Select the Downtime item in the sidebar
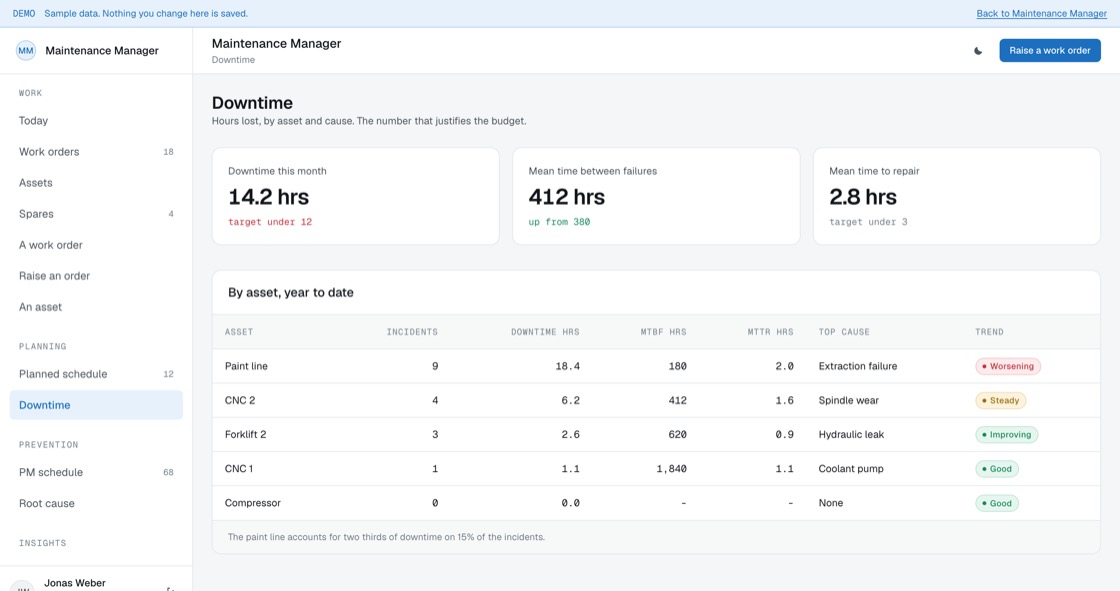The height and width of the screenshot is (591, 1120). 96,405
